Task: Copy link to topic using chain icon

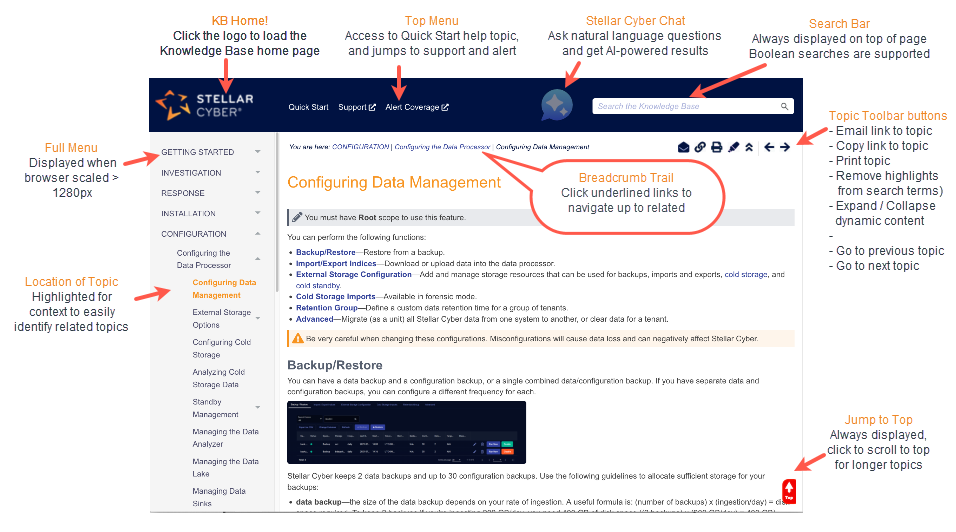Action: pos(700,147)
